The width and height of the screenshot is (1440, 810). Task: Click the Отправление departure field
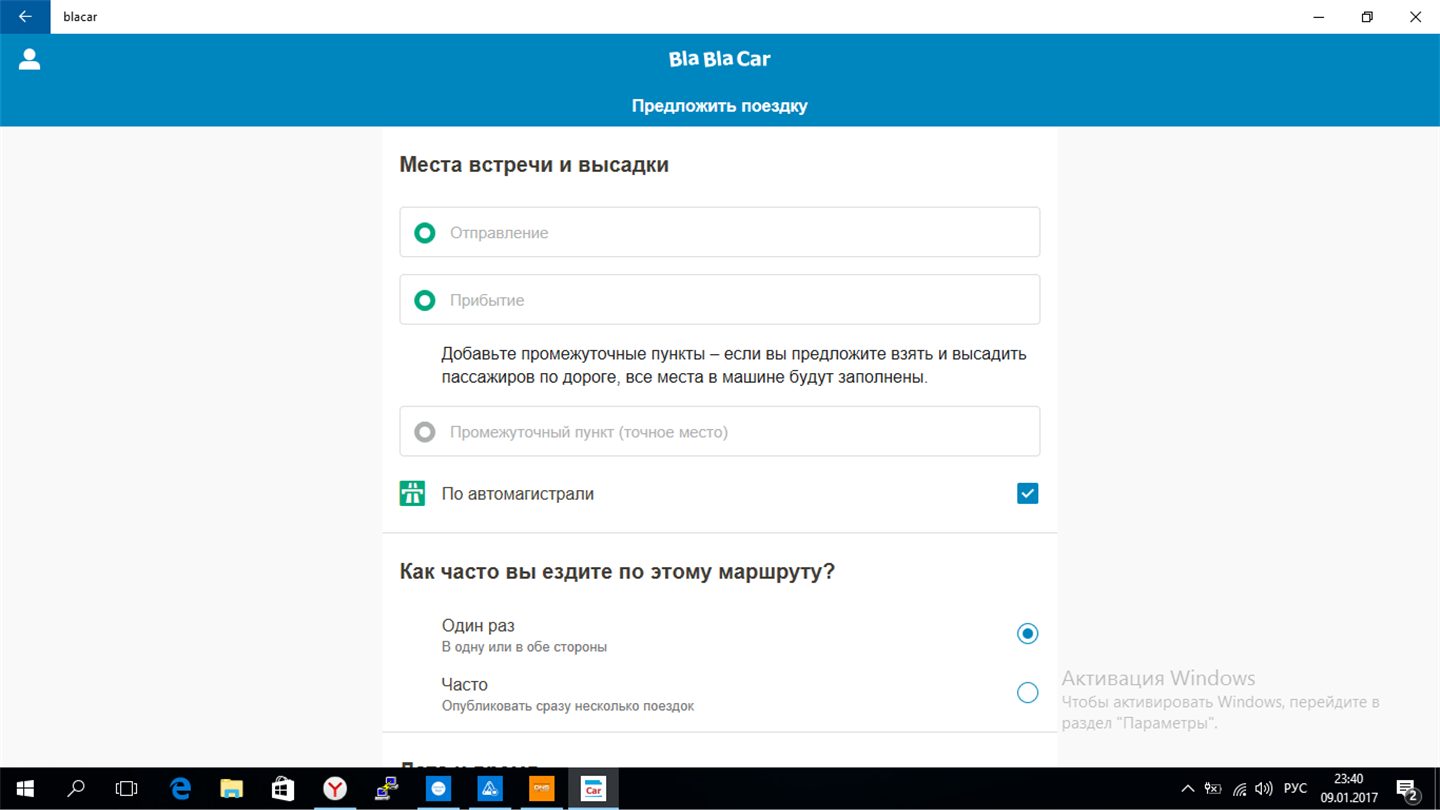(720, 232)
